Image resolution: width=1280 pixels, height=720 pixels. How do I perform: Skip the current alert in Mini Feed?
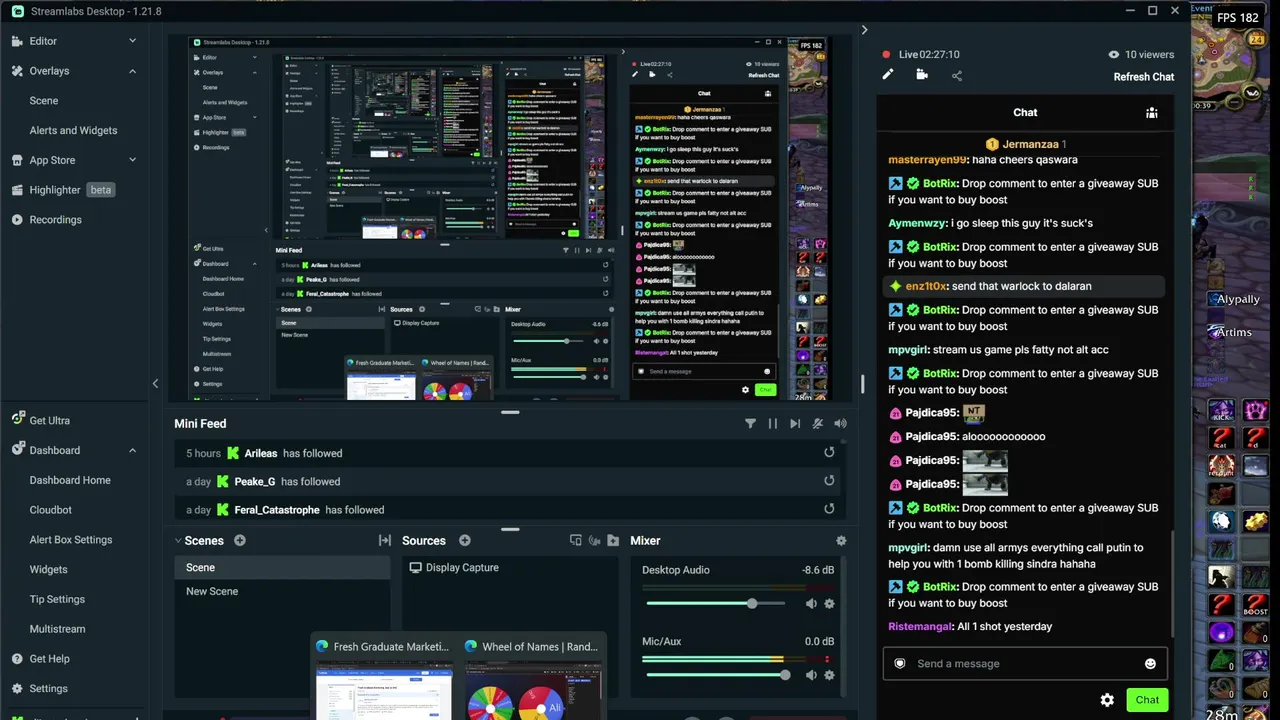click(x=795, y=424)
